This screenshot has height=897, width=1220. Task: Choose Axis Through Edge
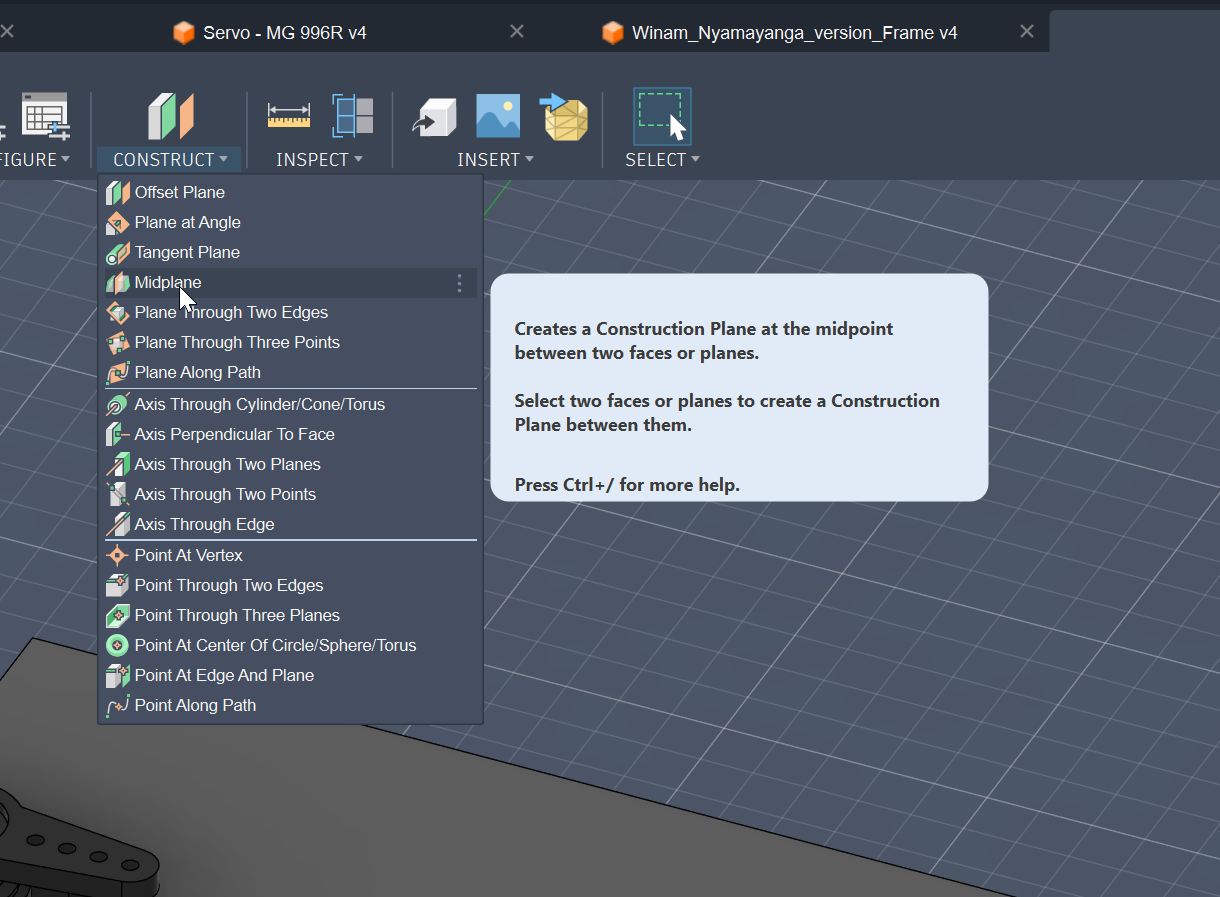[290, 524]
